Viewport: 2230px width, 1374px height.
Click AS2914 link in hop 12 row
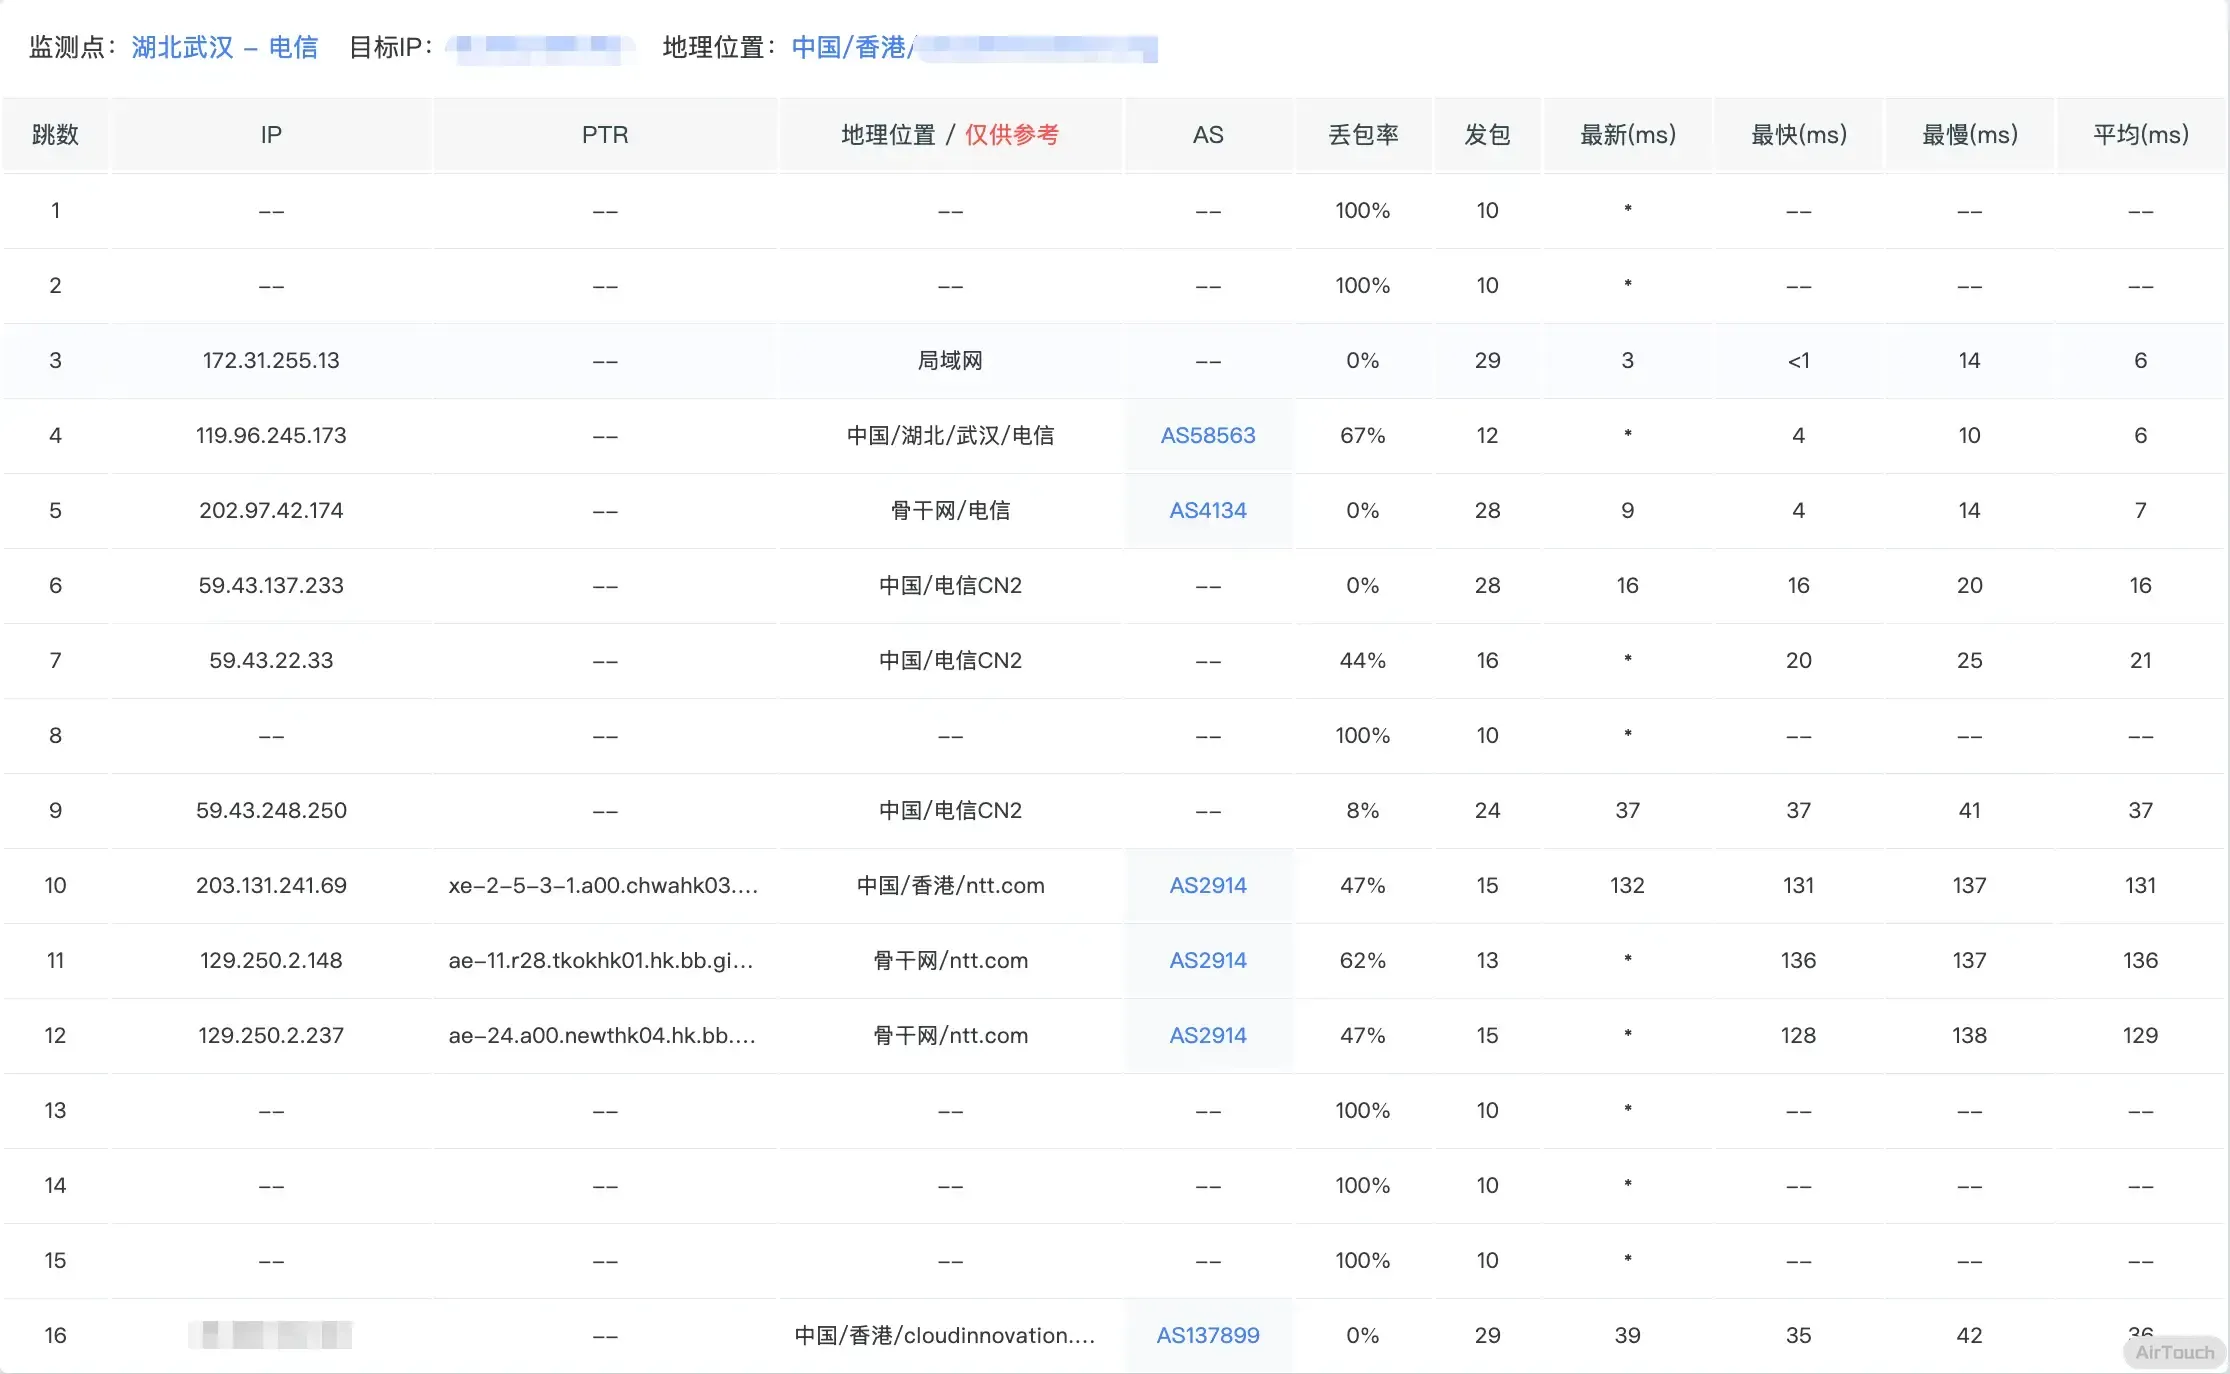[1207, 1035]
